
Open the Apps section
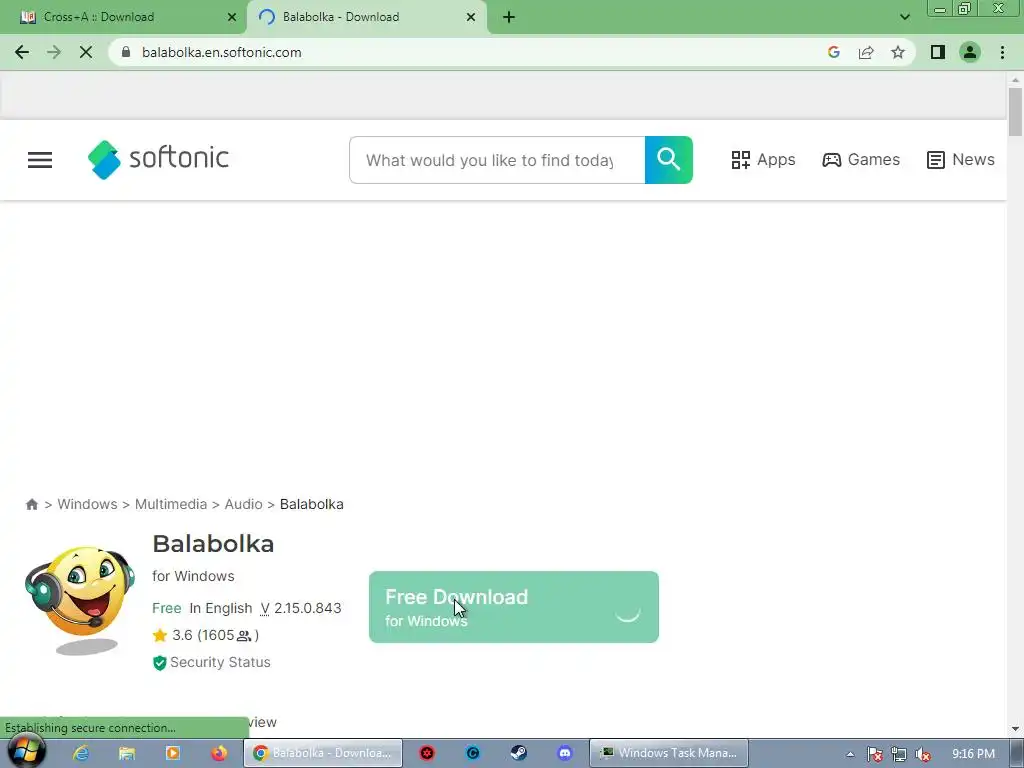(763, 160)
